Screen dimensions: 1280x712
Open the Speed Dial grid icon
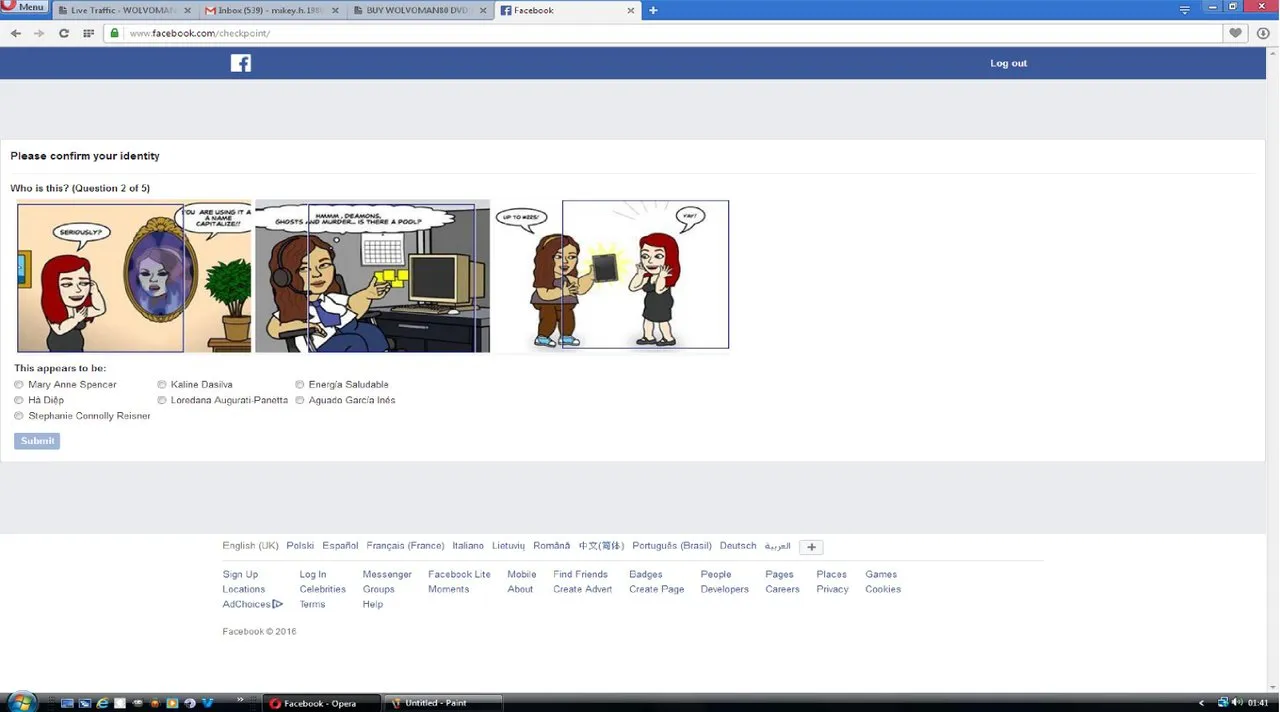pyautogui.click(x=88, y=33)
